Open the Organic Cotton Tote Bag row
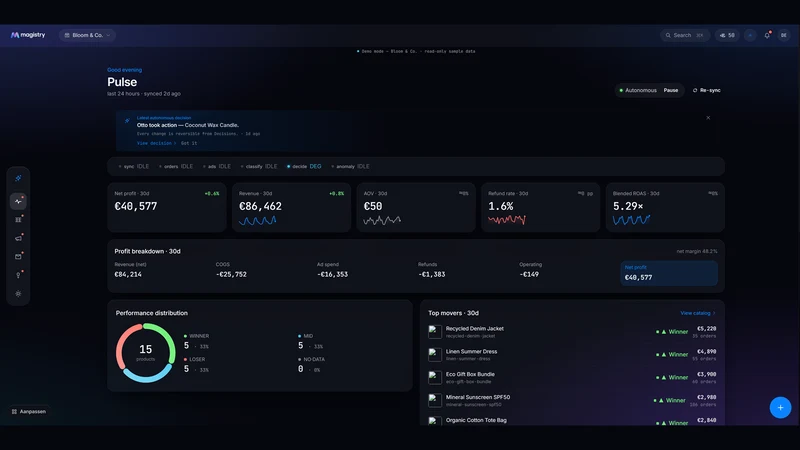800x450 pixels. click(x=572, y=421)
